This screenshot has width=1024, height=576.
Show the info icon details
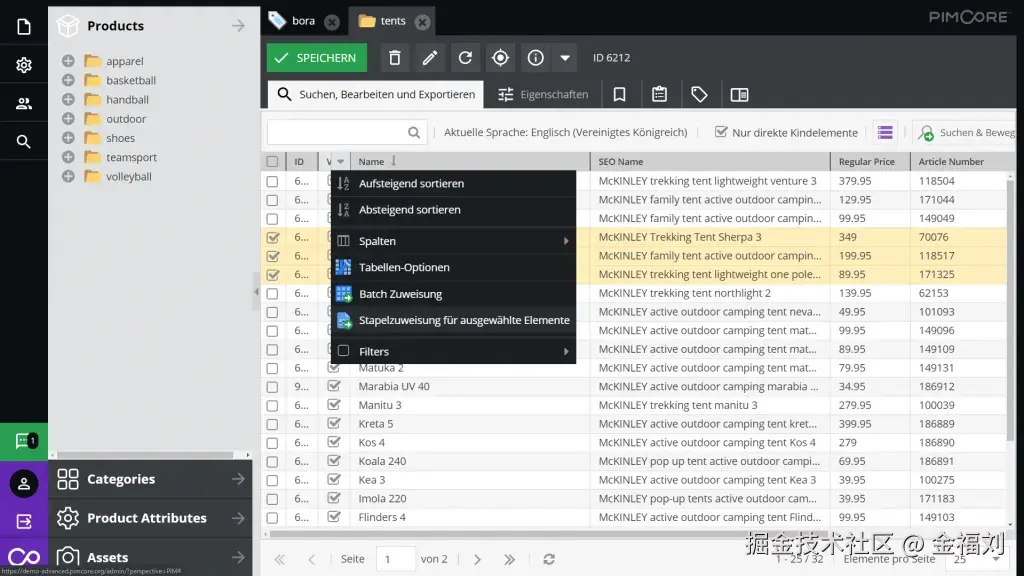(x=536, y=58)
